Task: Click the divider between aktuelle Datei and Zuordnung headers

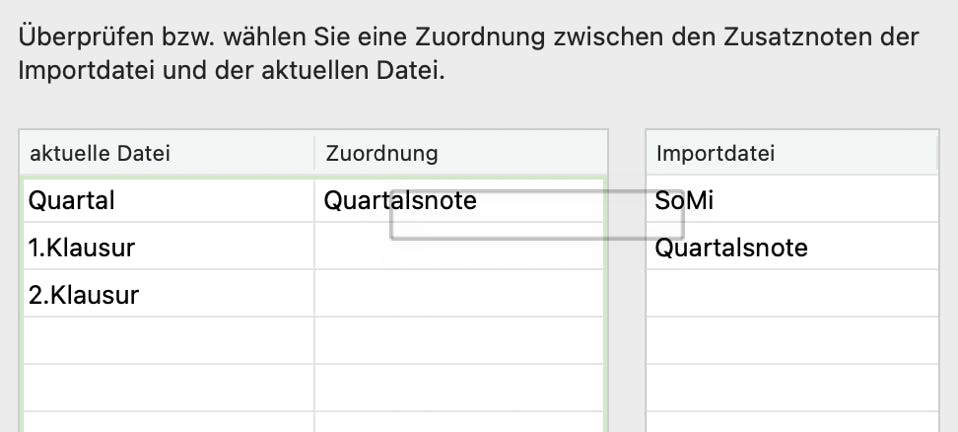Action: [x=314, y=153]
